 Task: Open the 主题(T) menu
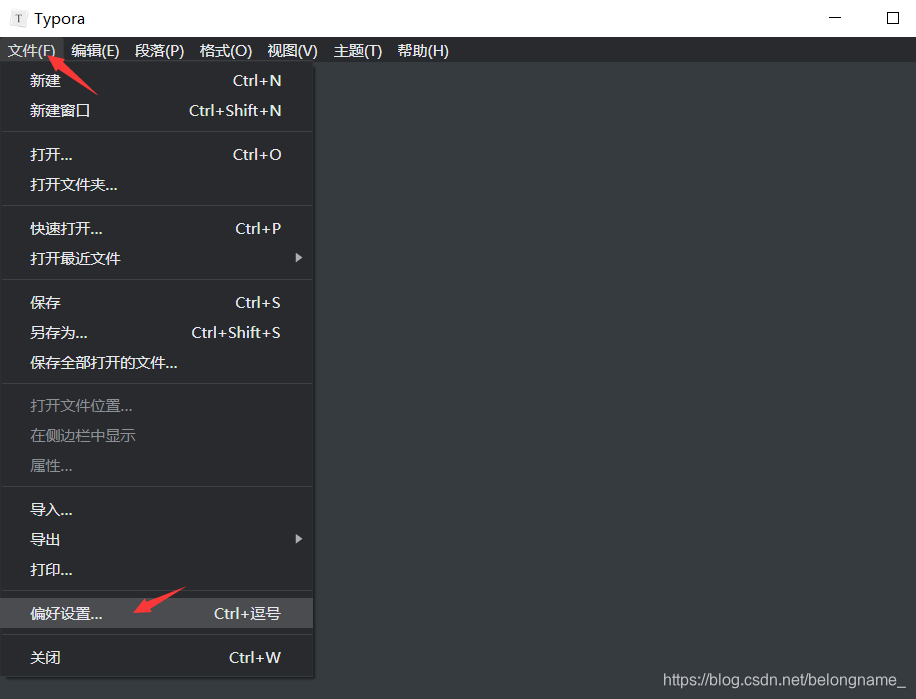click(x=358, y=51)
